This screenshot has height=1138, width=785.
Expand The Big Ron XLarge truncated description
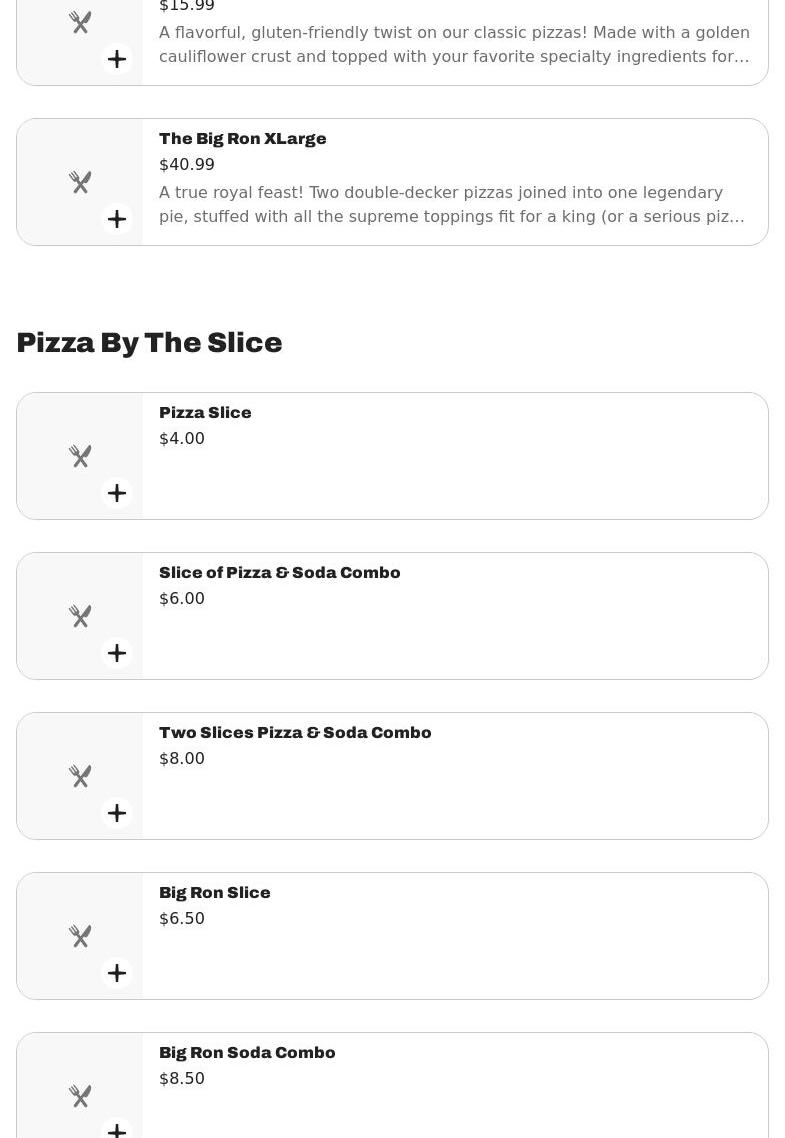point(451,205)
